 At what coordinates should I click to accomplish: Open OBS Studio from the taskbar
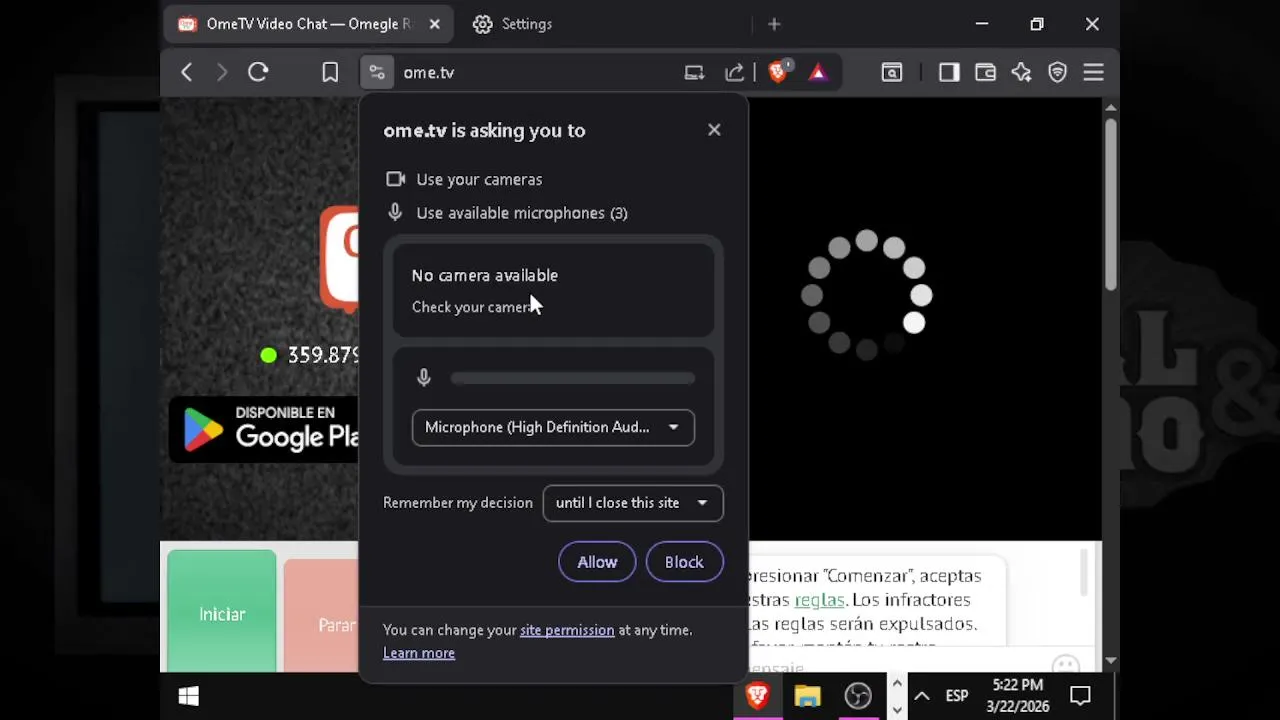(x=858, y=696)
